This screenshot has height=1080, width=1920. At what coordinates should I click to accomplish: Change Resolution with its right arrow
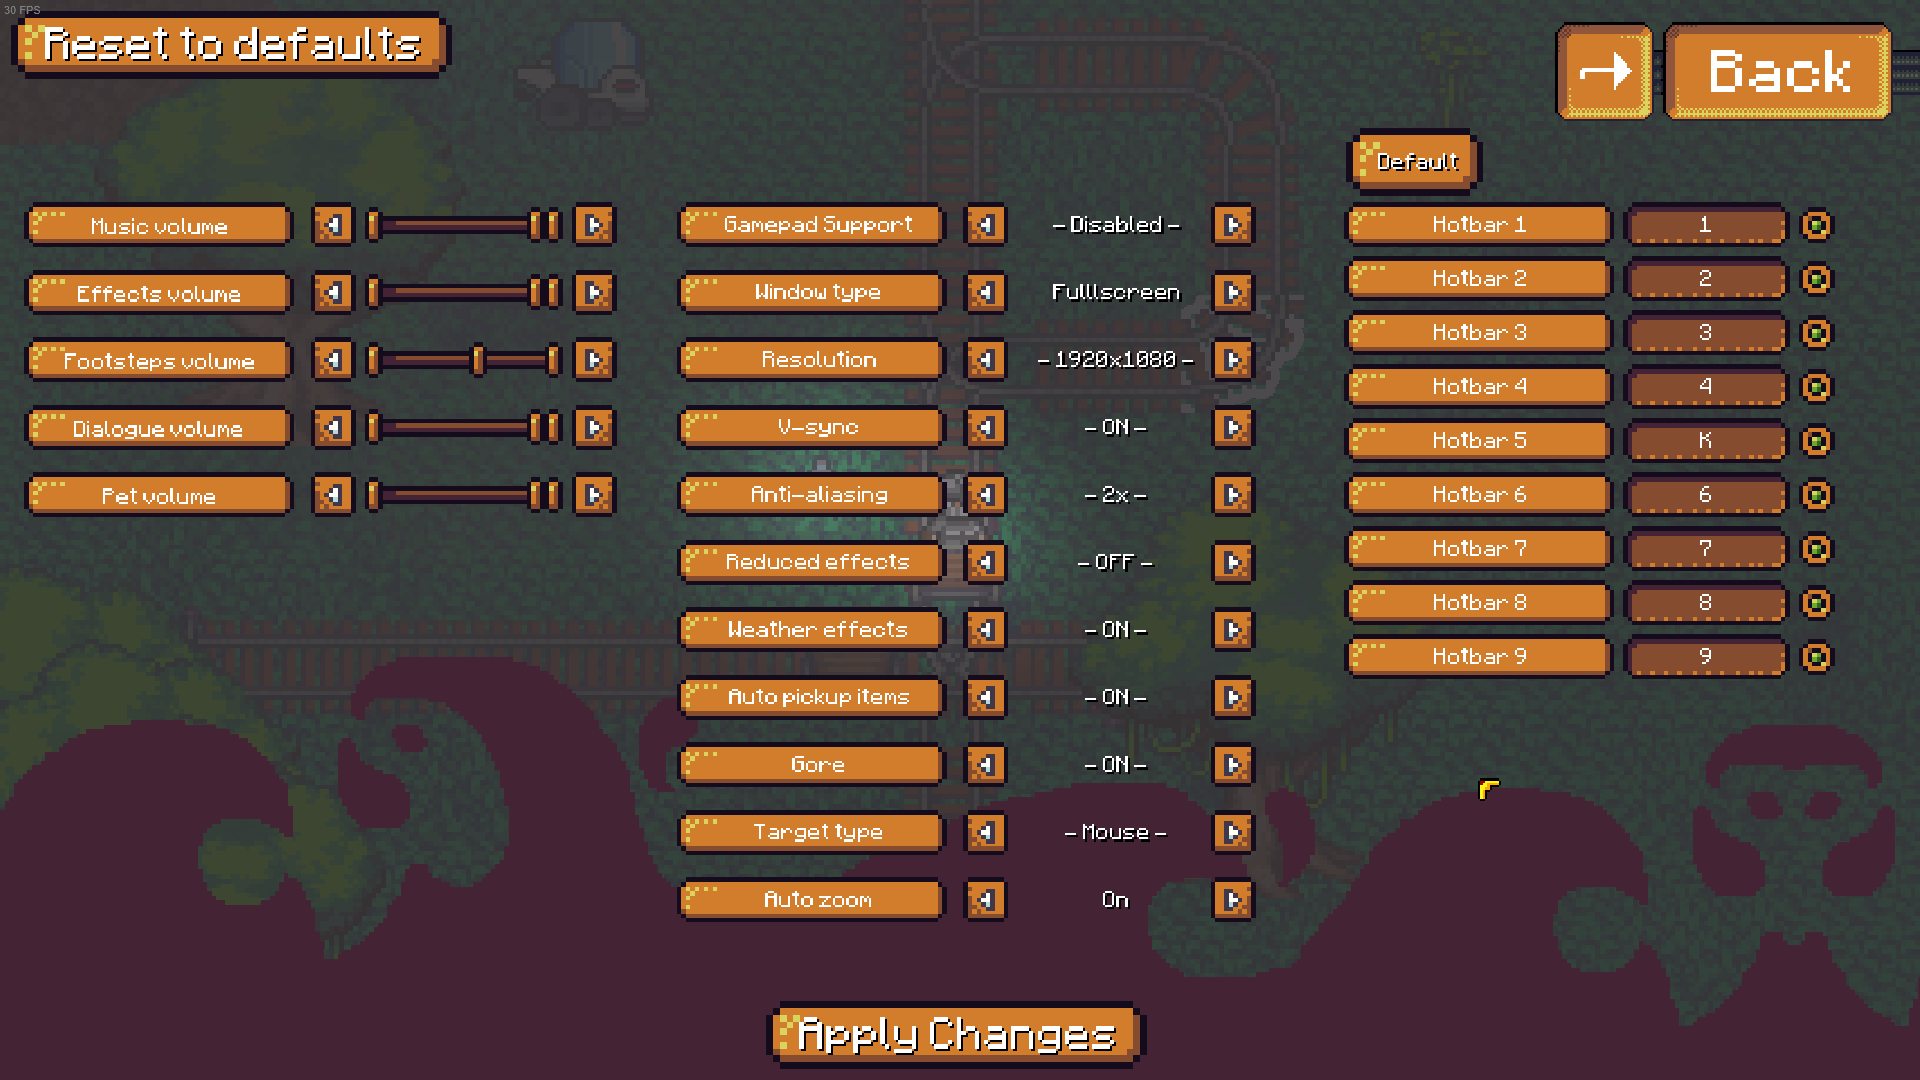pyautogui.click(x=1233, y=360)
